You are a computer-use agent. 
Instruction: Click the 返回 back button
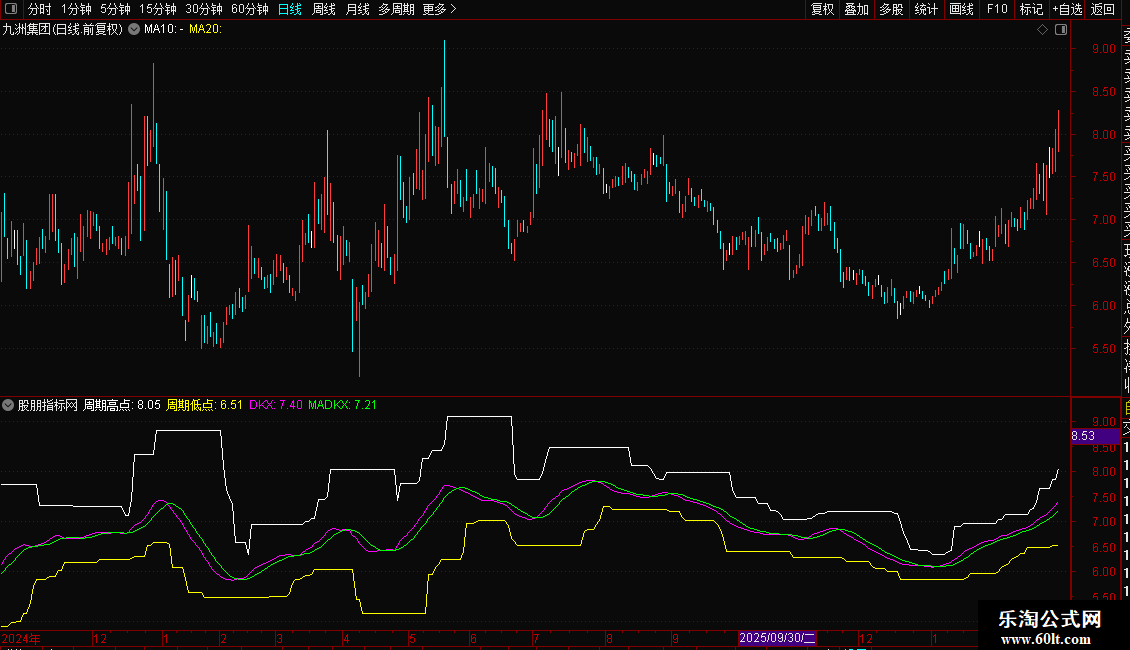tap(1103, 9)
